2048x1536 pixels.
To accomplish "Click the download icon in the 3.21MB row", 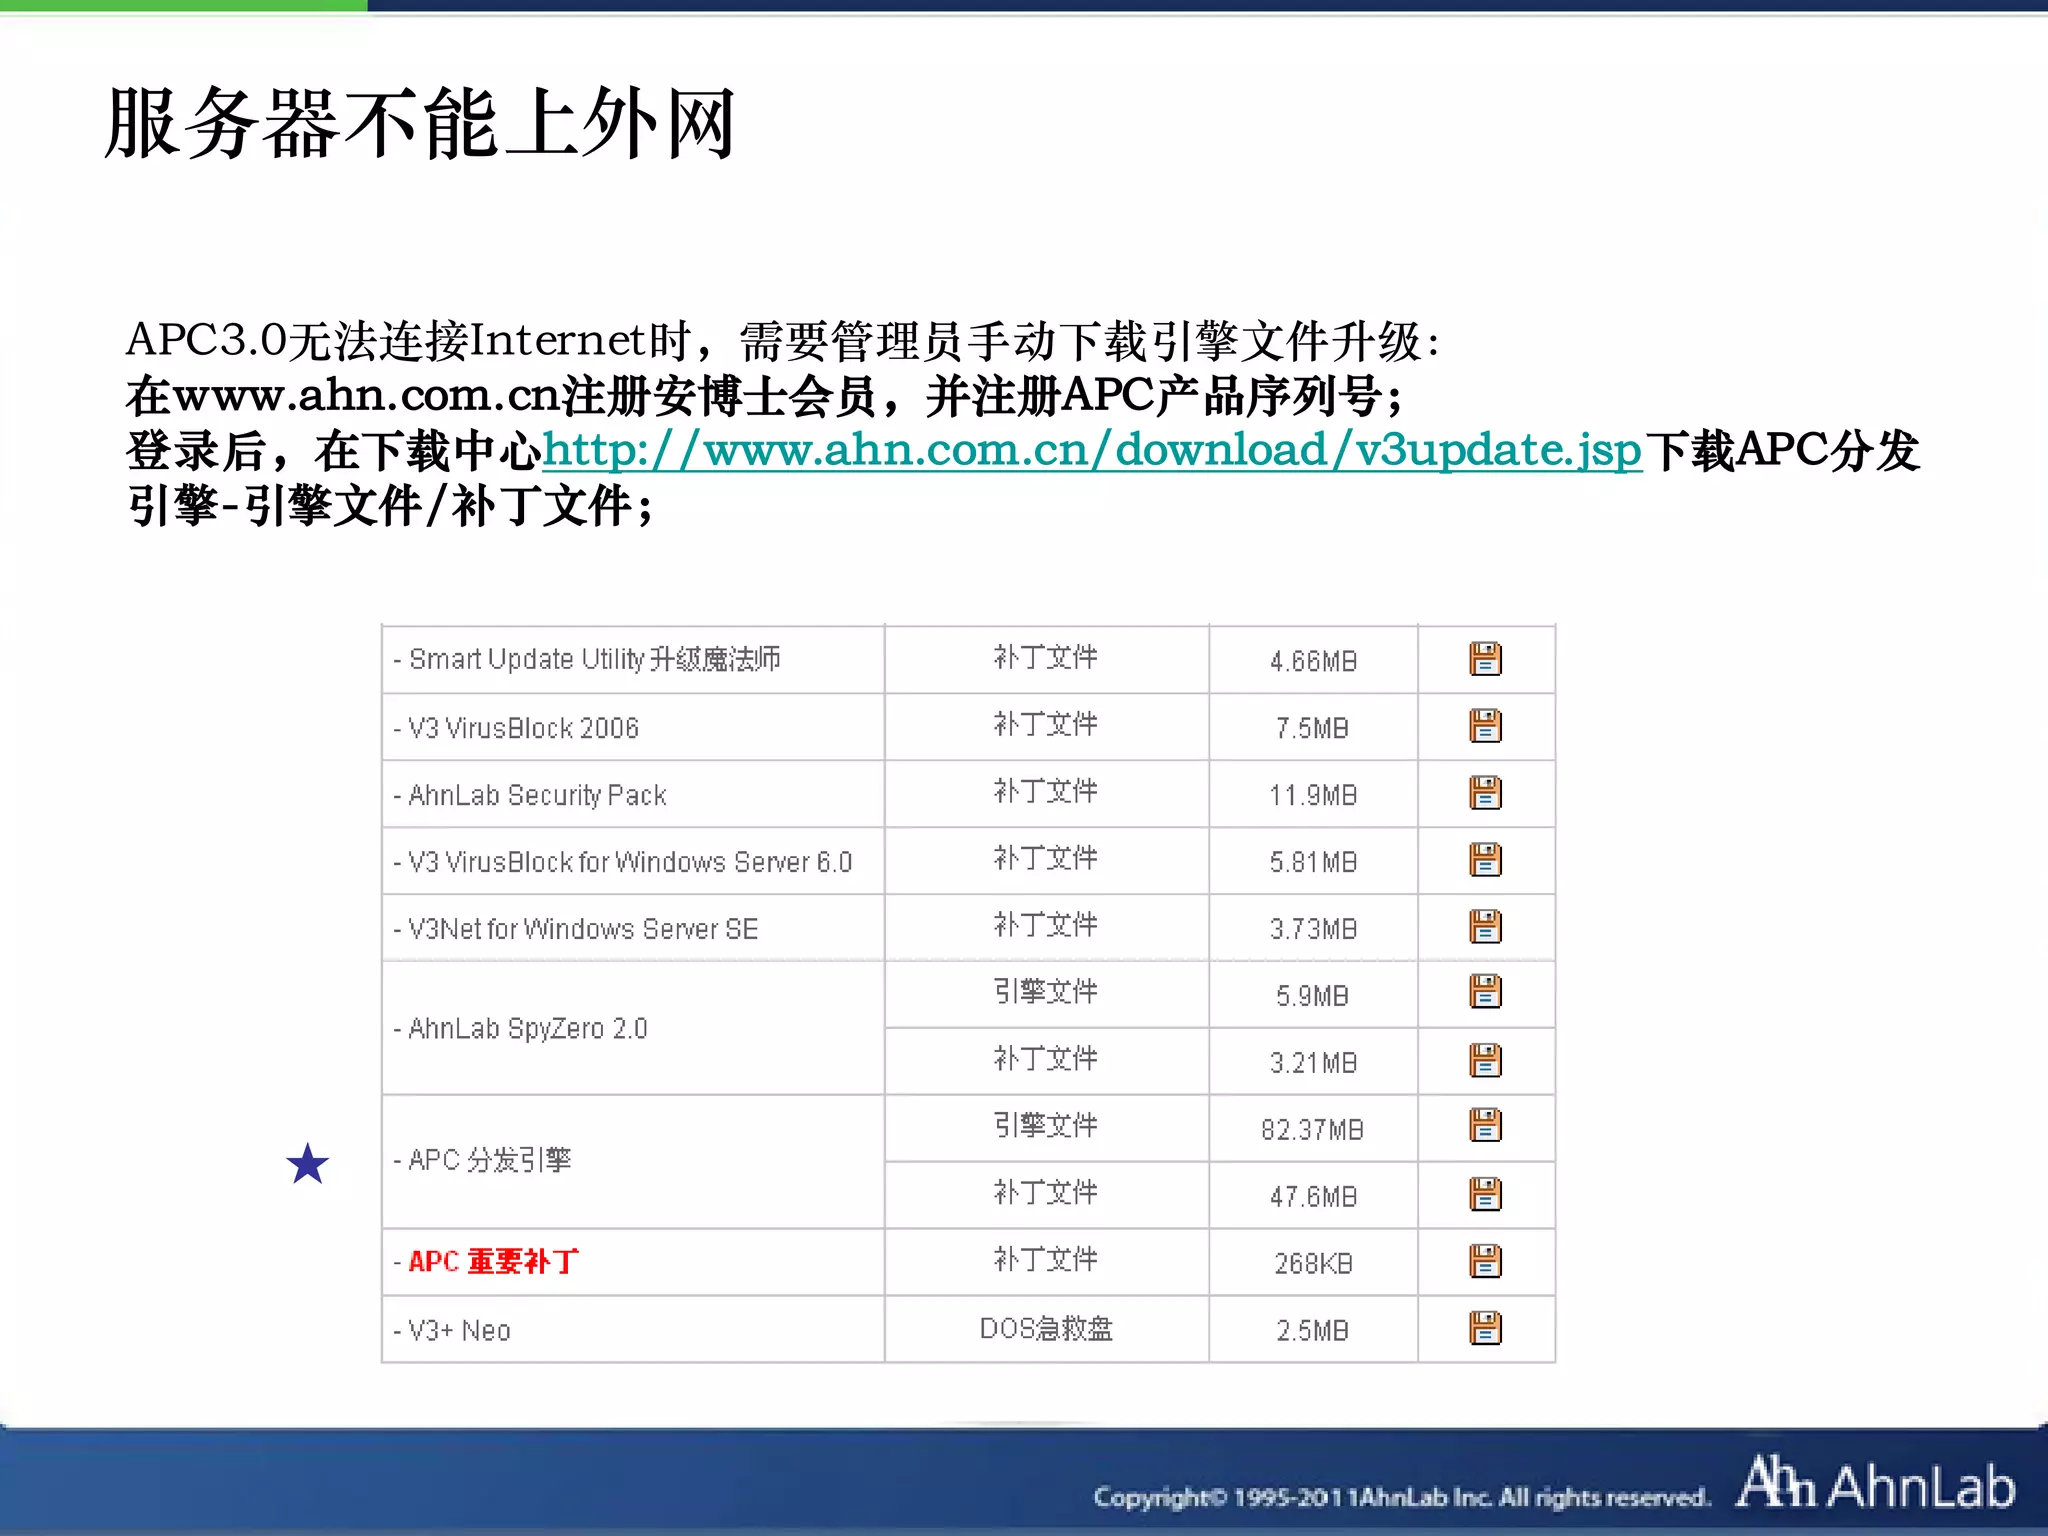I will tap(1485, 1060).
